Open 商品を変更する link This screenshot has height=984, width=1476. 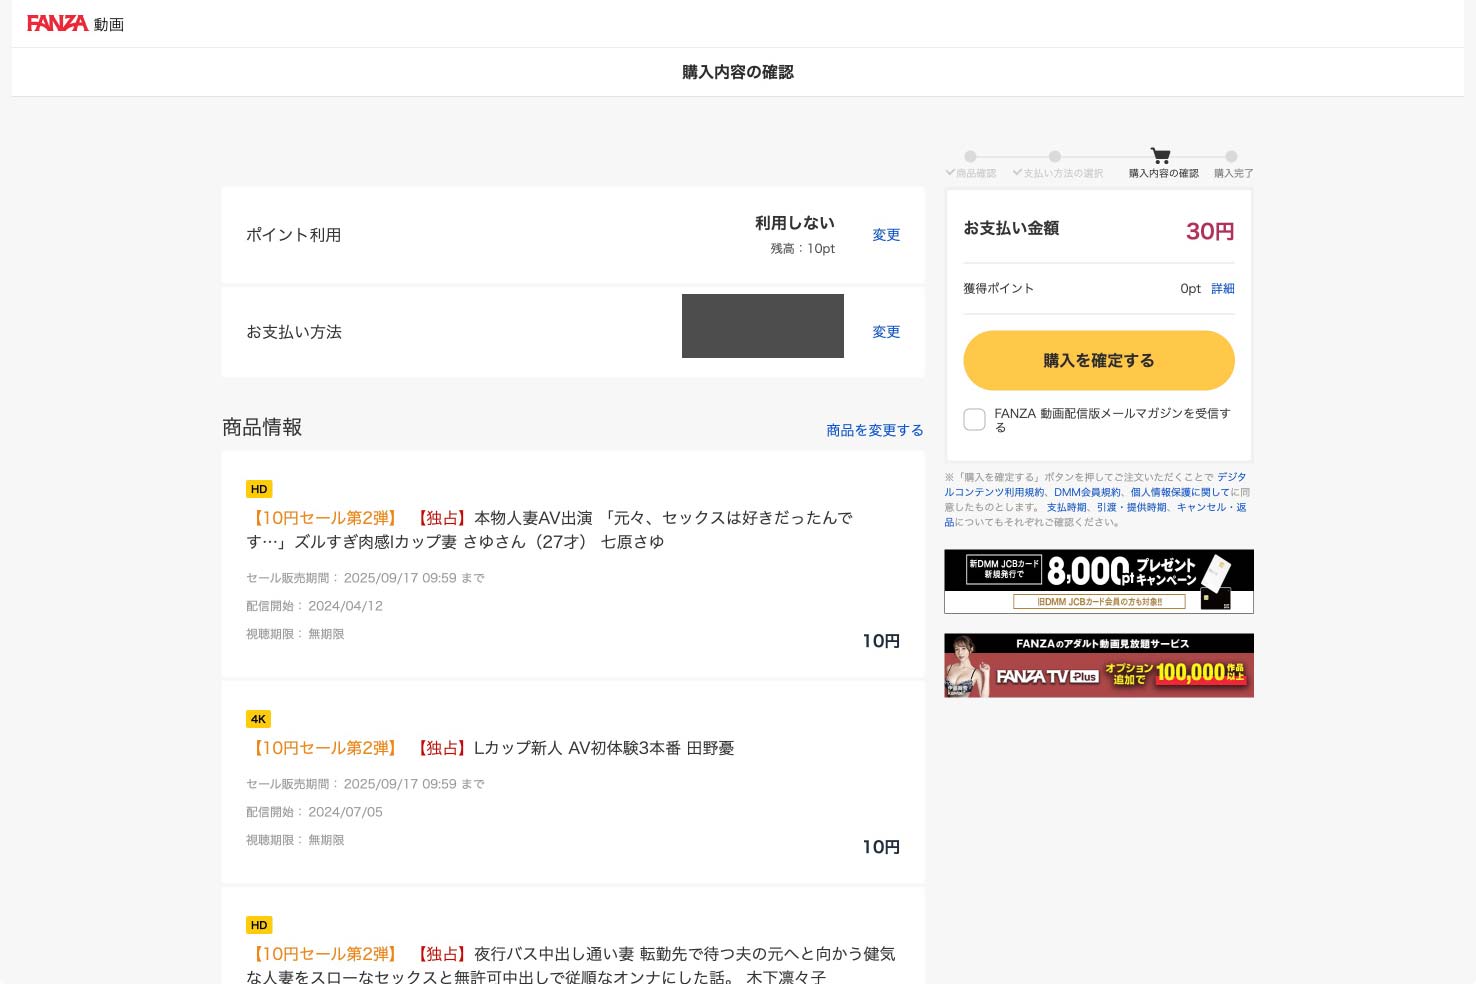coord(875,430)
